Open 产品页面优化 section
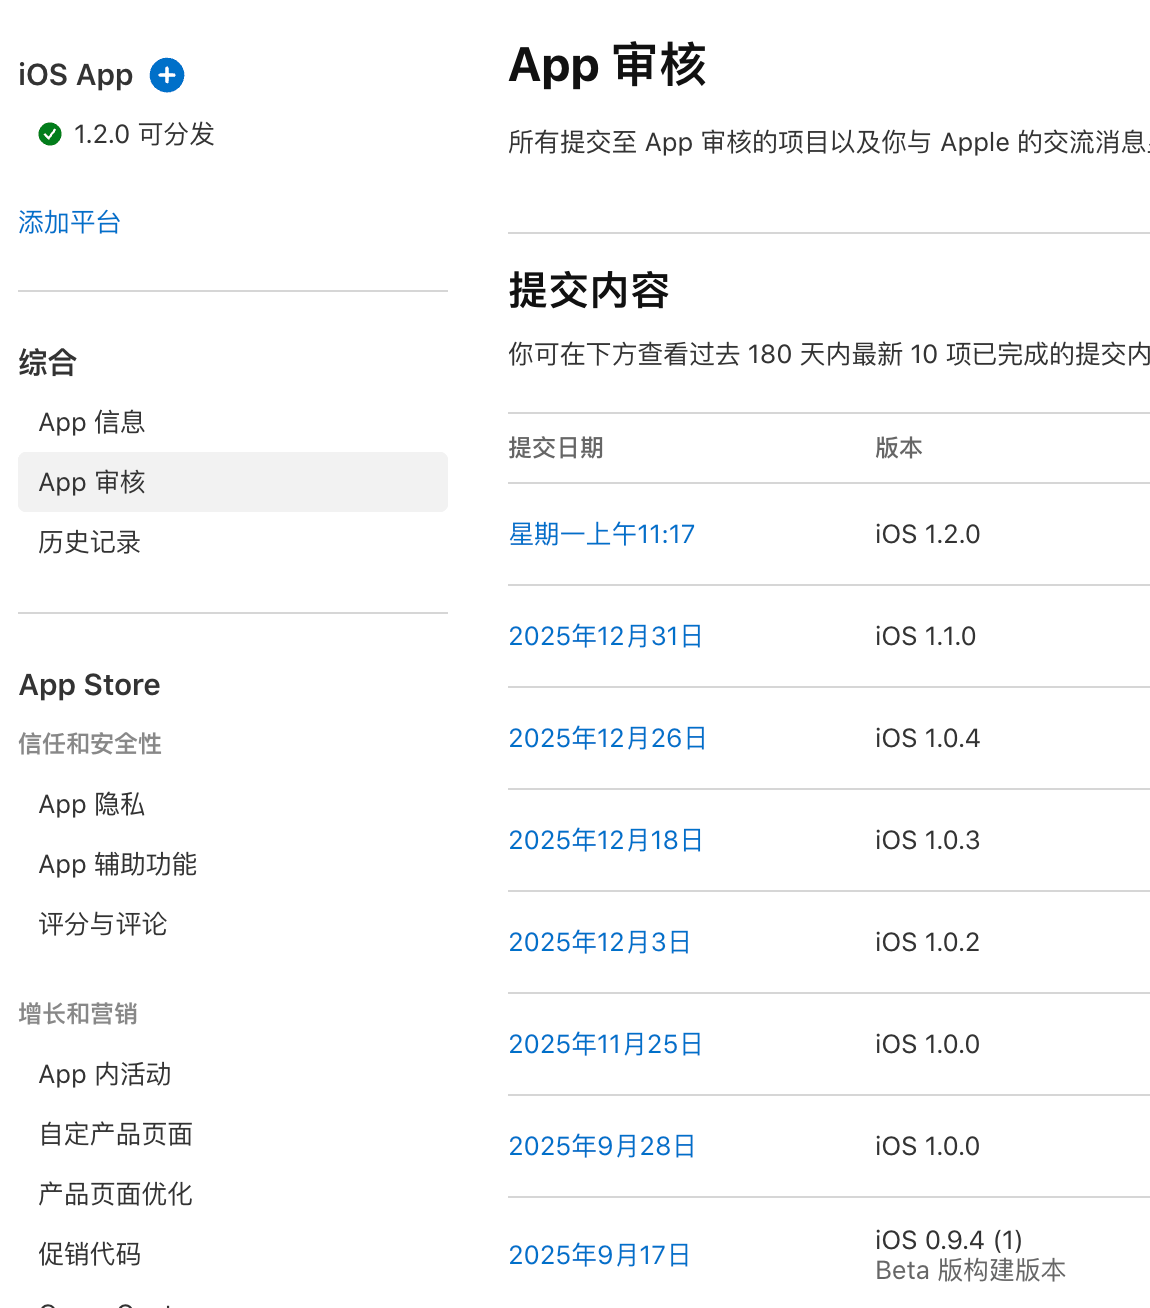1150x1308 pixels. point(115,1194)
